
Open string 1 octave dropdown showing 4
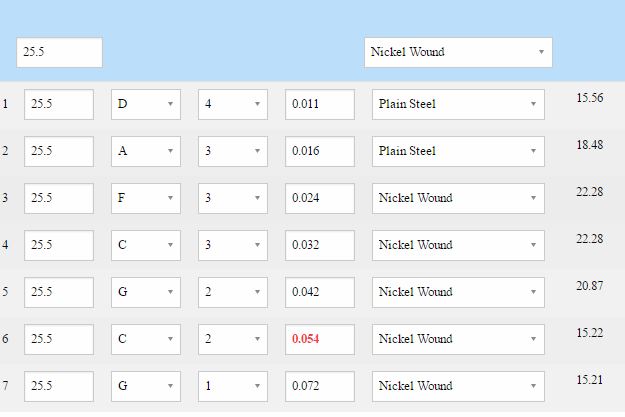tap(233, 104)
